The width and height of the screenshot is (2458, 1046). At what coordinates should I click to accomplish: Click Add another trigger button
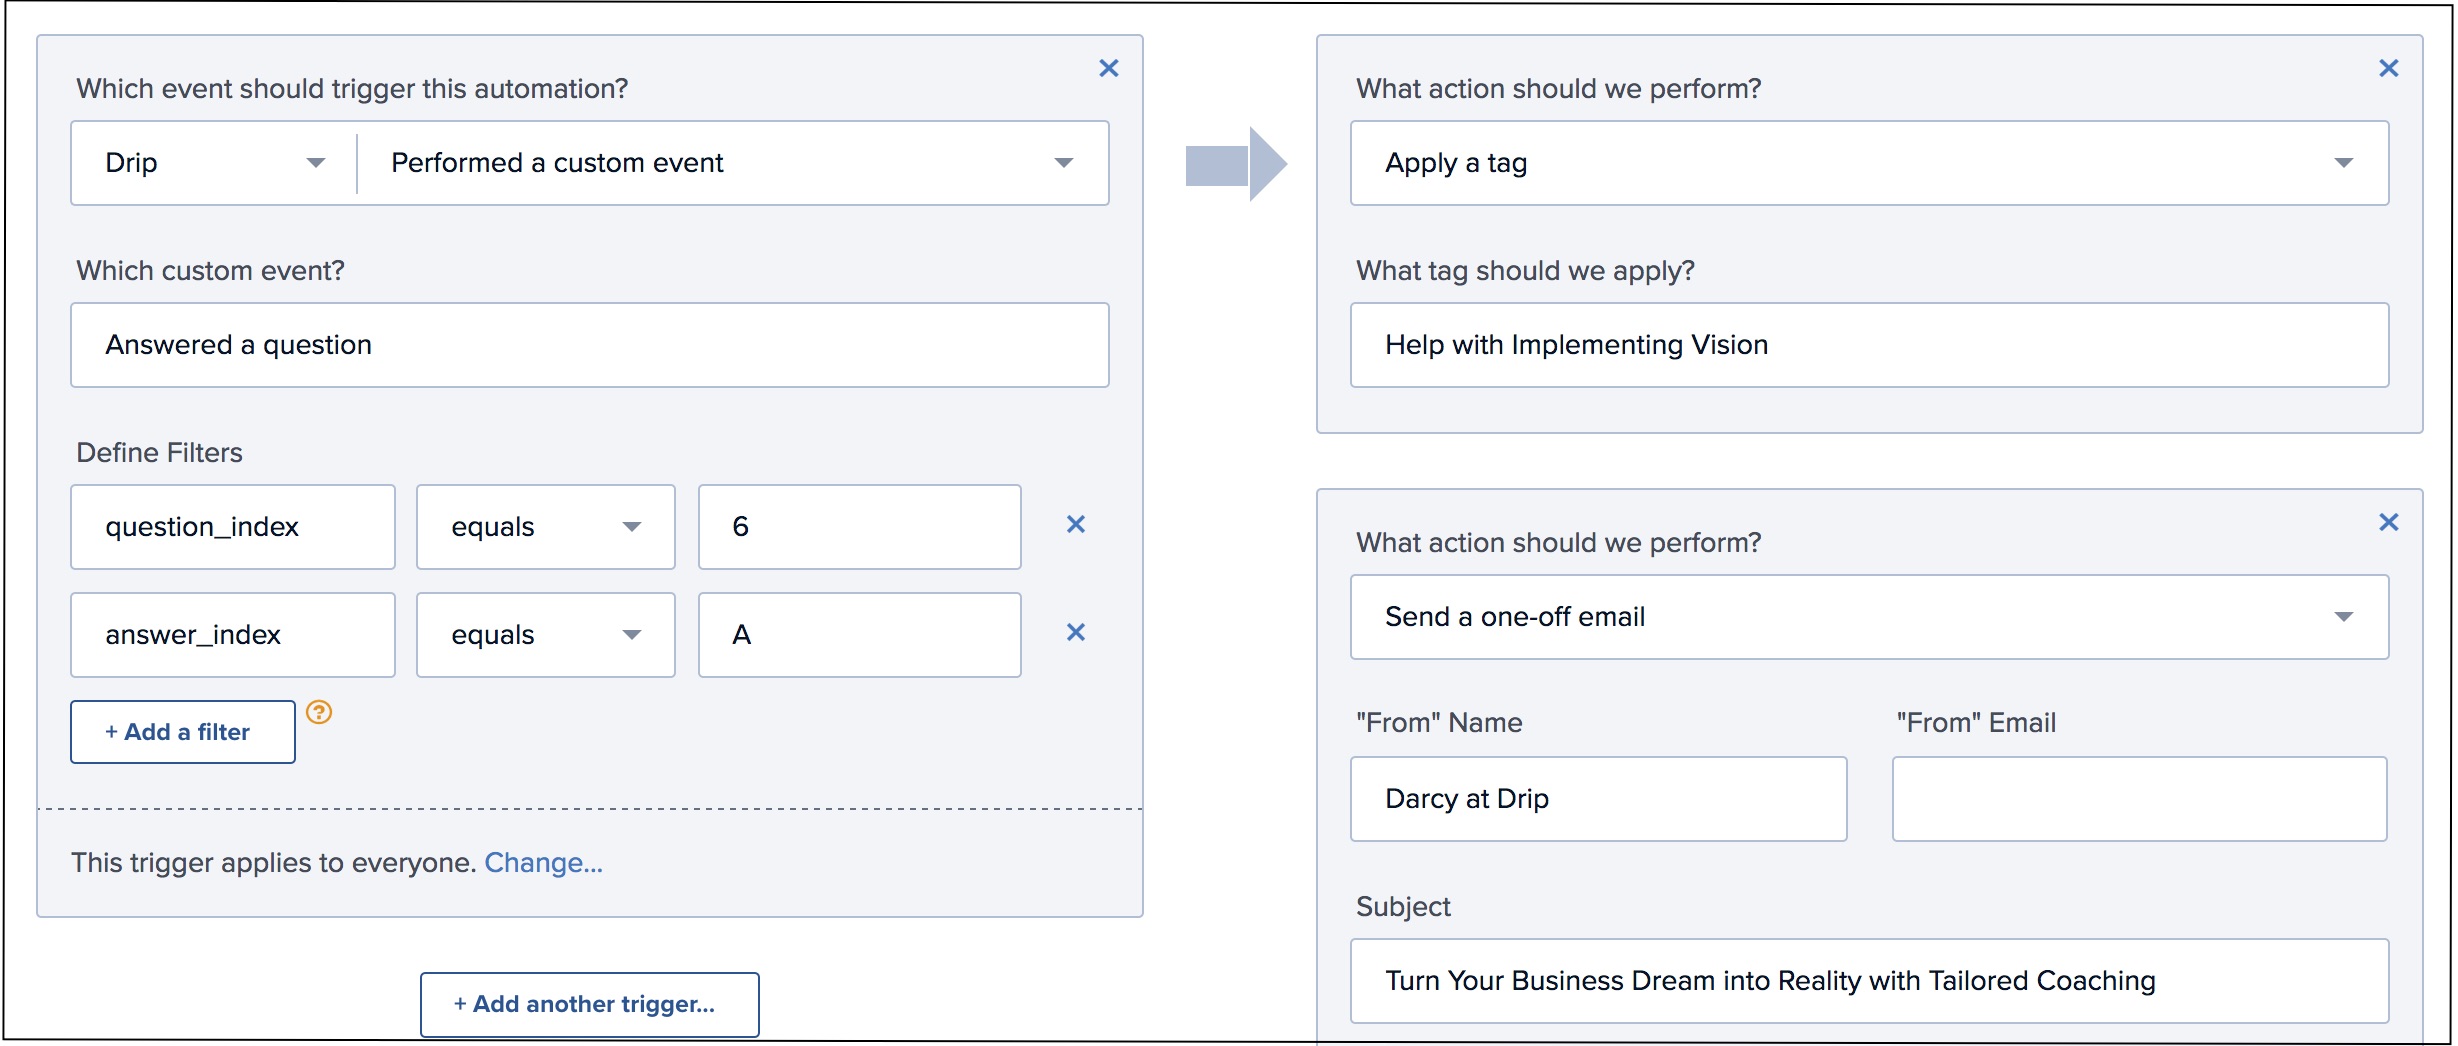click(x=589, y=1004)
